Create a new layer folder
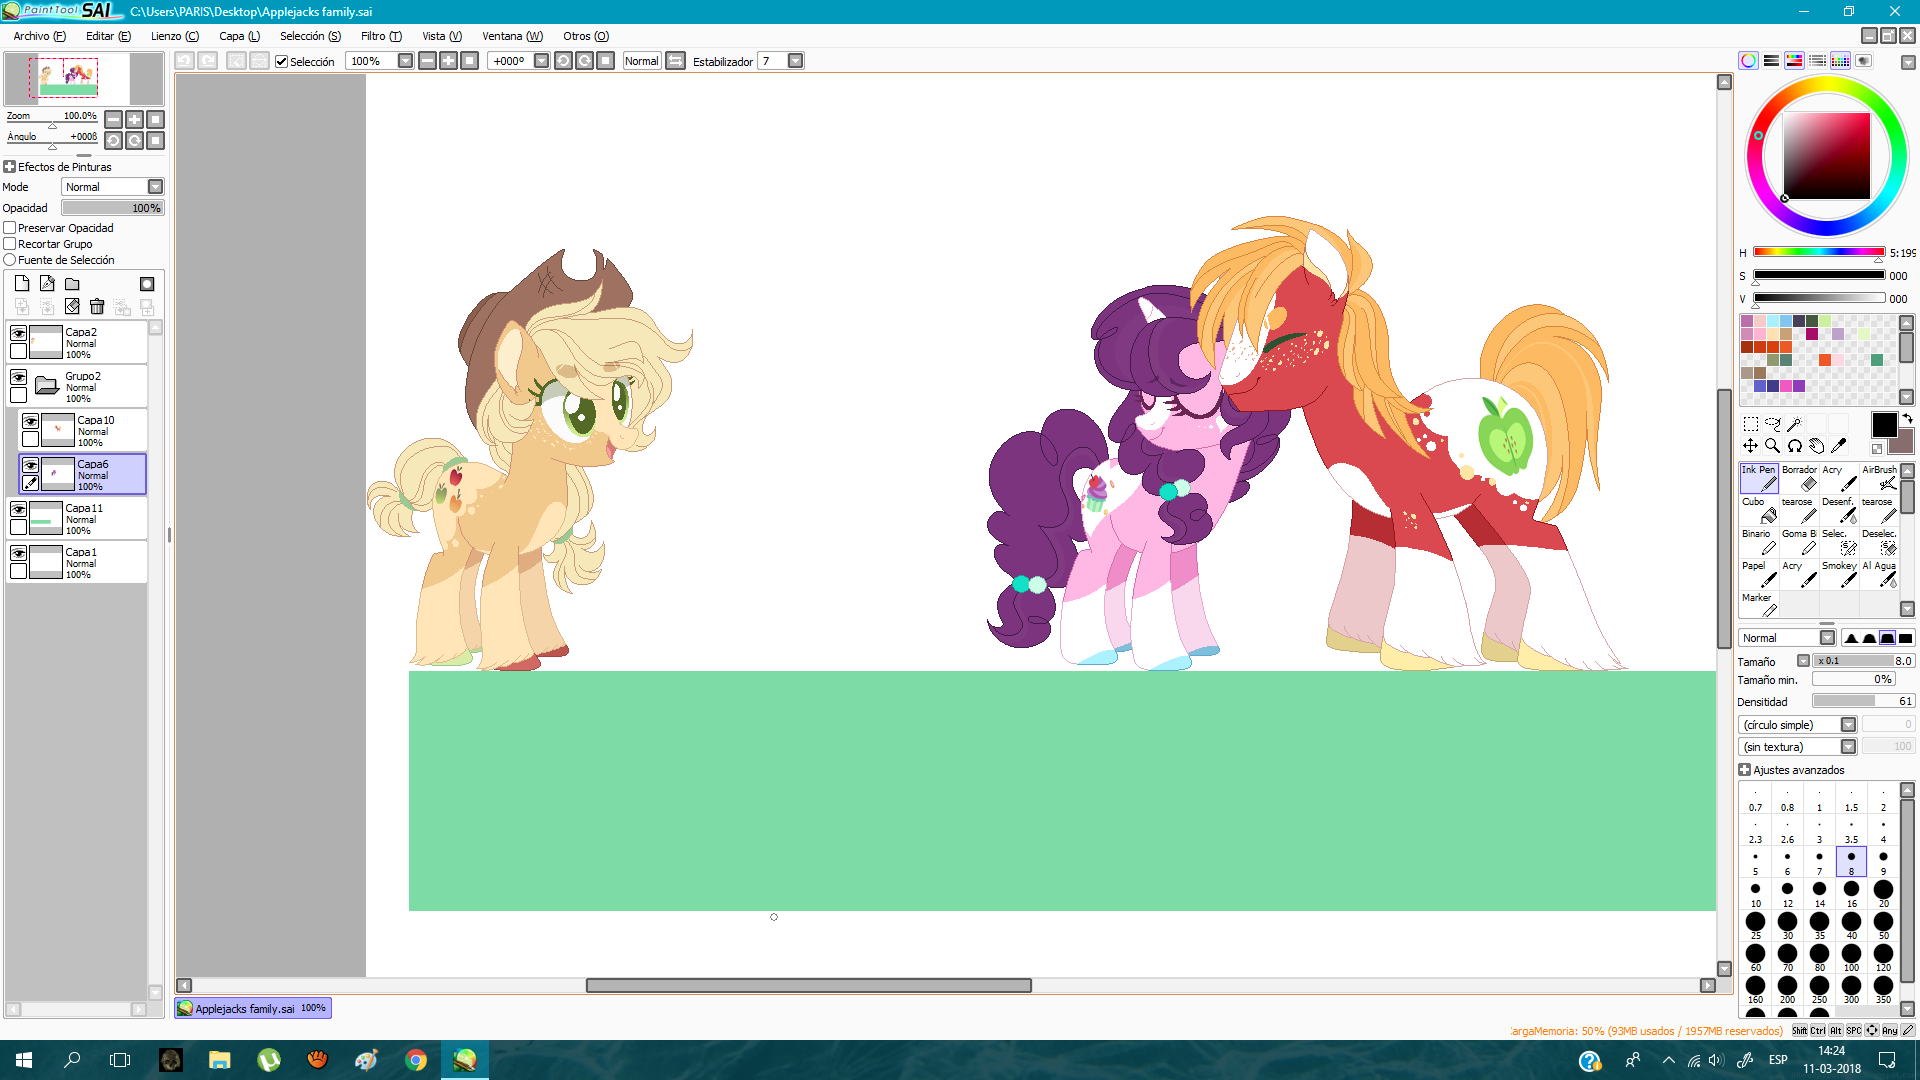 tap(72, 284)
